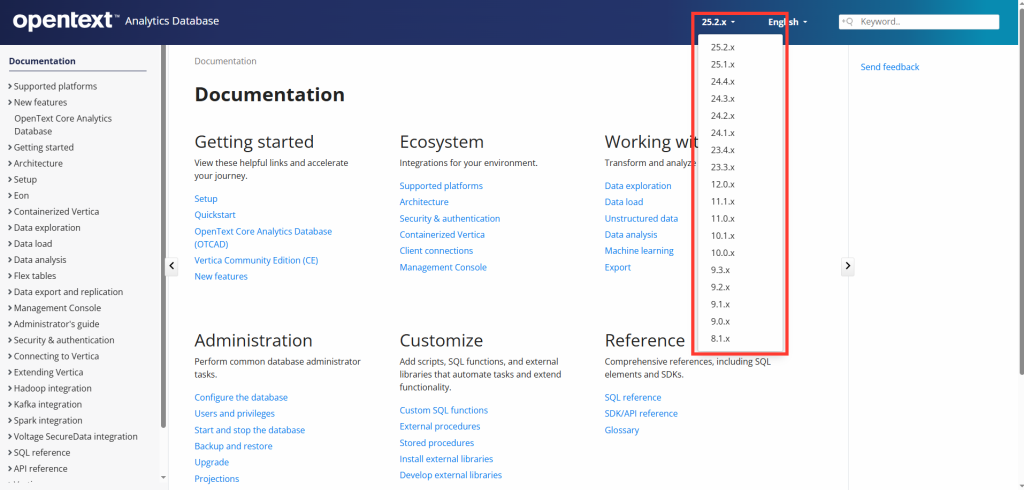This screenshot has width=1024, height=490.
Task: Choose version 12.0.x in dropdown
Action: coord(722,184)
